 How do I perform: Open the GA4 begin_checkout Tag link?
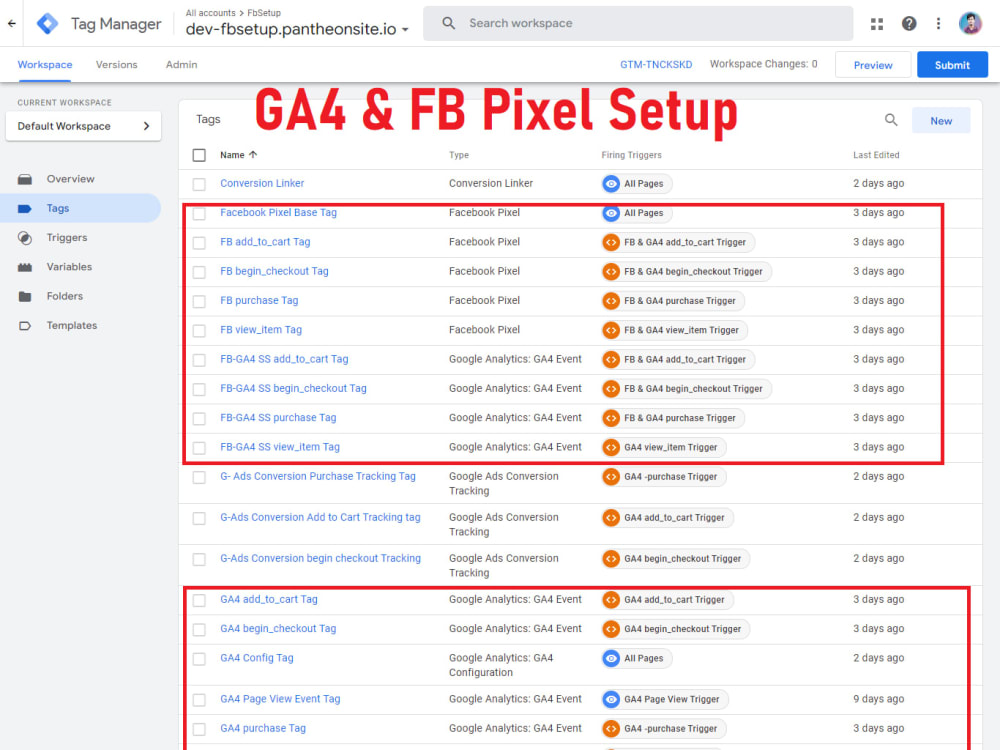[x=278, y=629]
